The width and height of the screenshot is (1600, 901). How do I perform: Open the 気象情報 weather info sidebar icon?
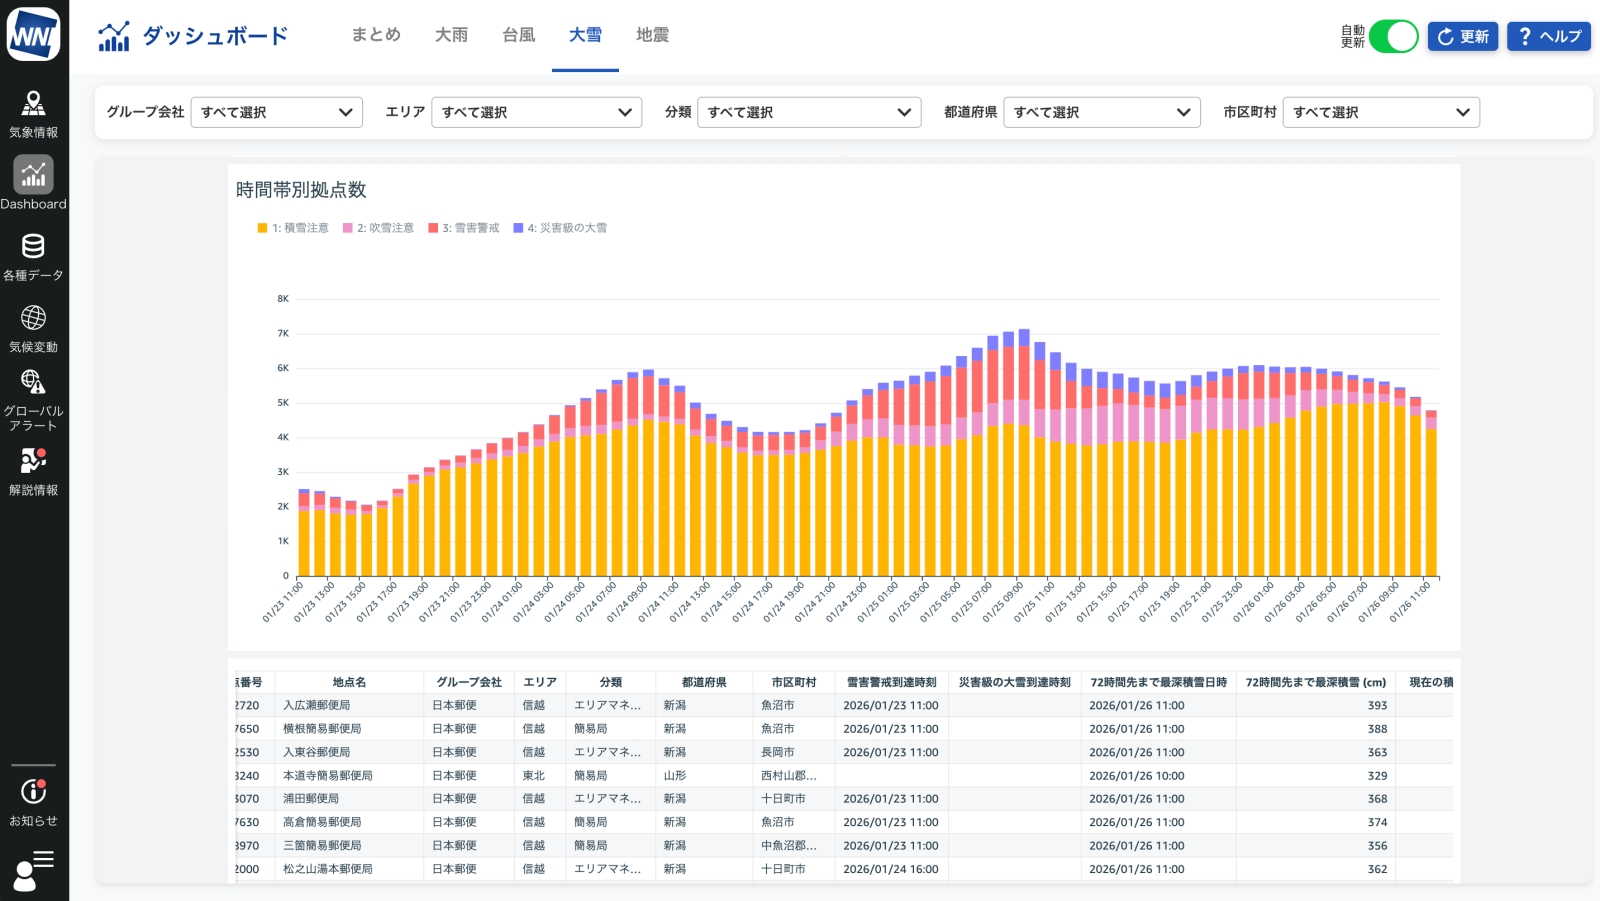click(x=33, y=113)
